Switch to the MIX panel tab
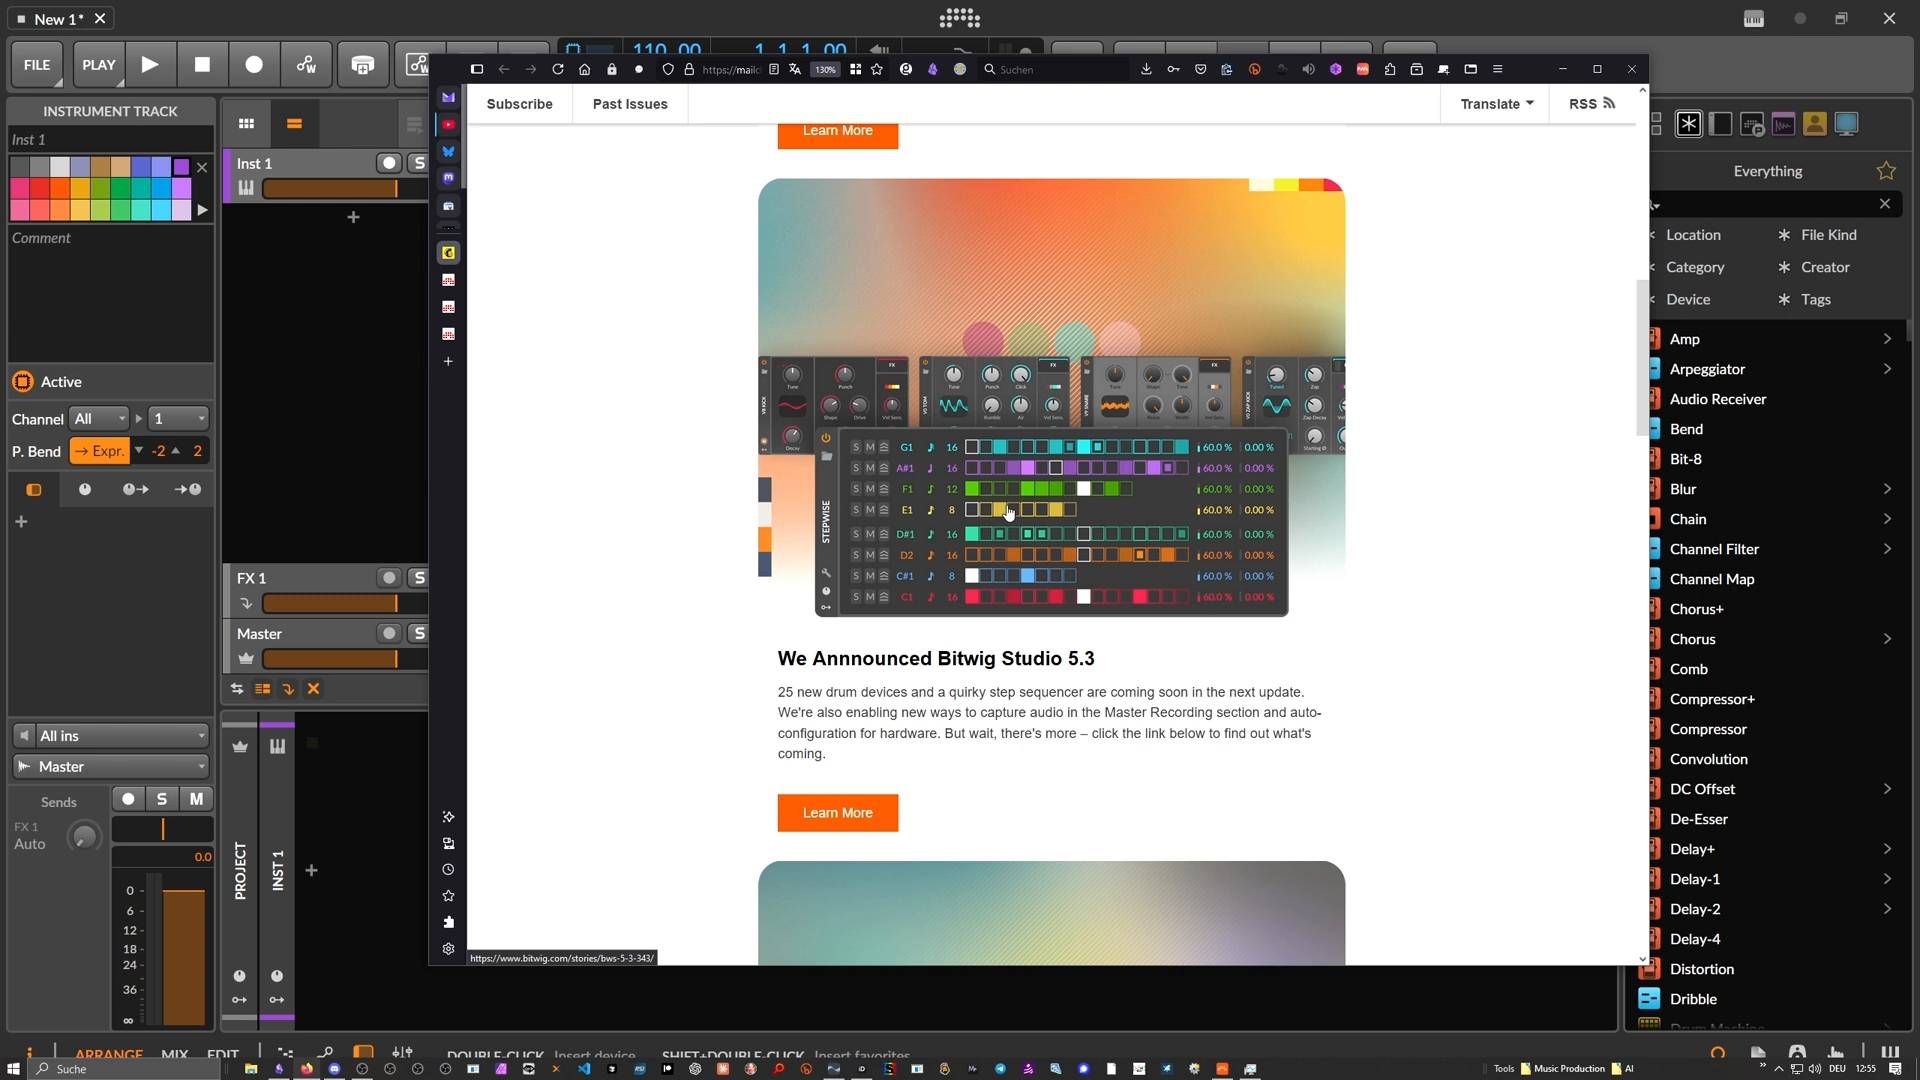 pyautogui.click(x=174, y=1054)
